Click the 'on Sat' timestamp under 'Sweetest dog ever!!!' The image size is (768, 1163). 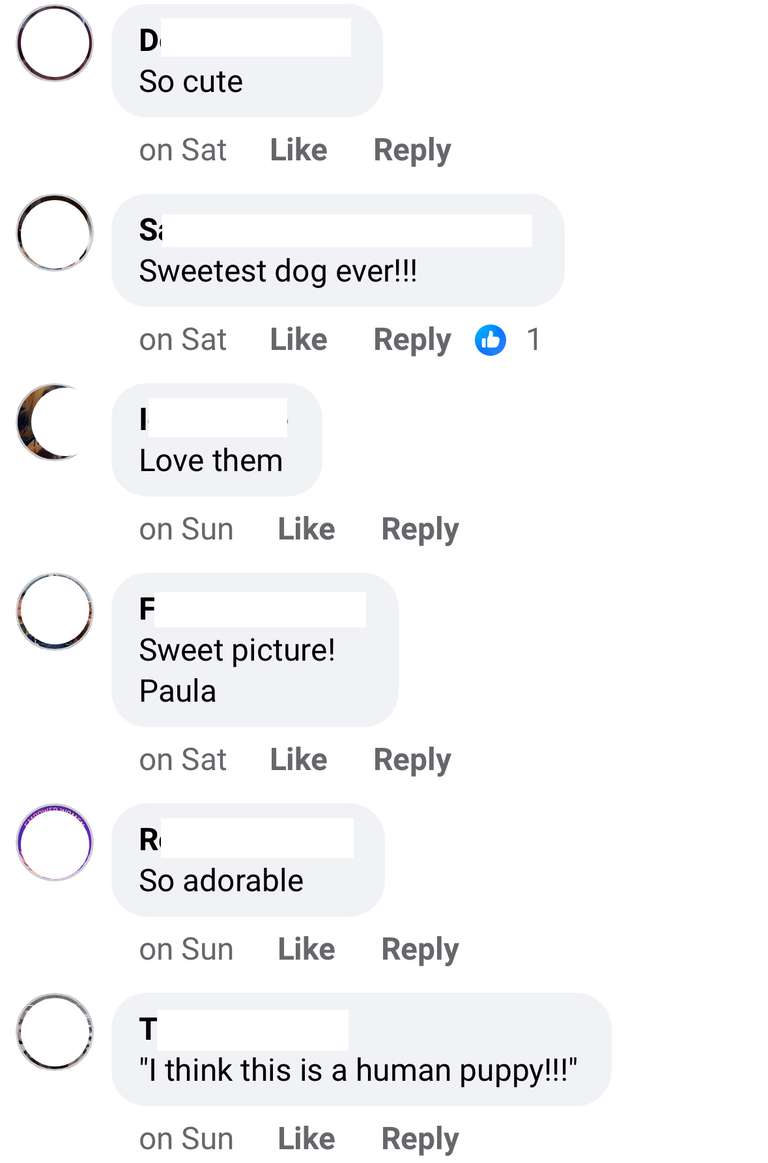[184, 340]
